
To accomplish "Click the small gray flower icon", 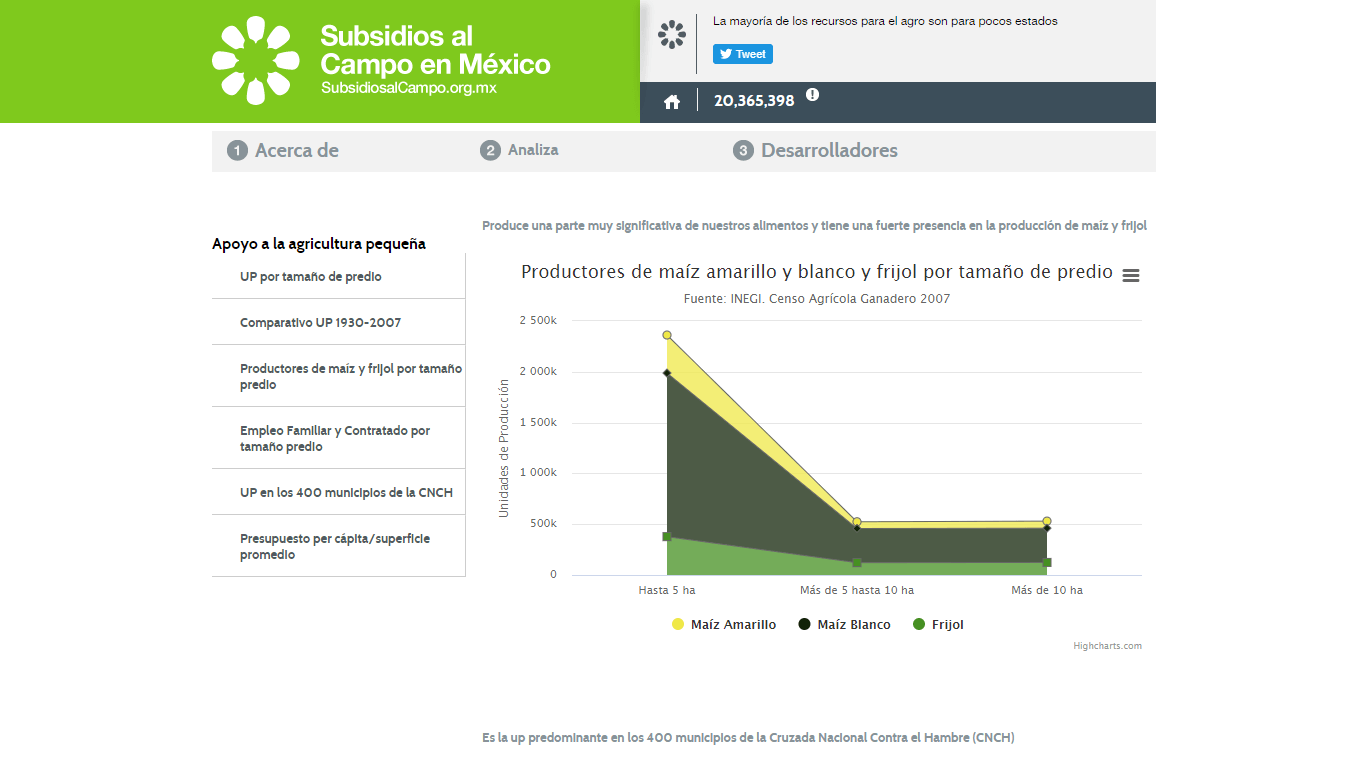I will click(672, 35).
